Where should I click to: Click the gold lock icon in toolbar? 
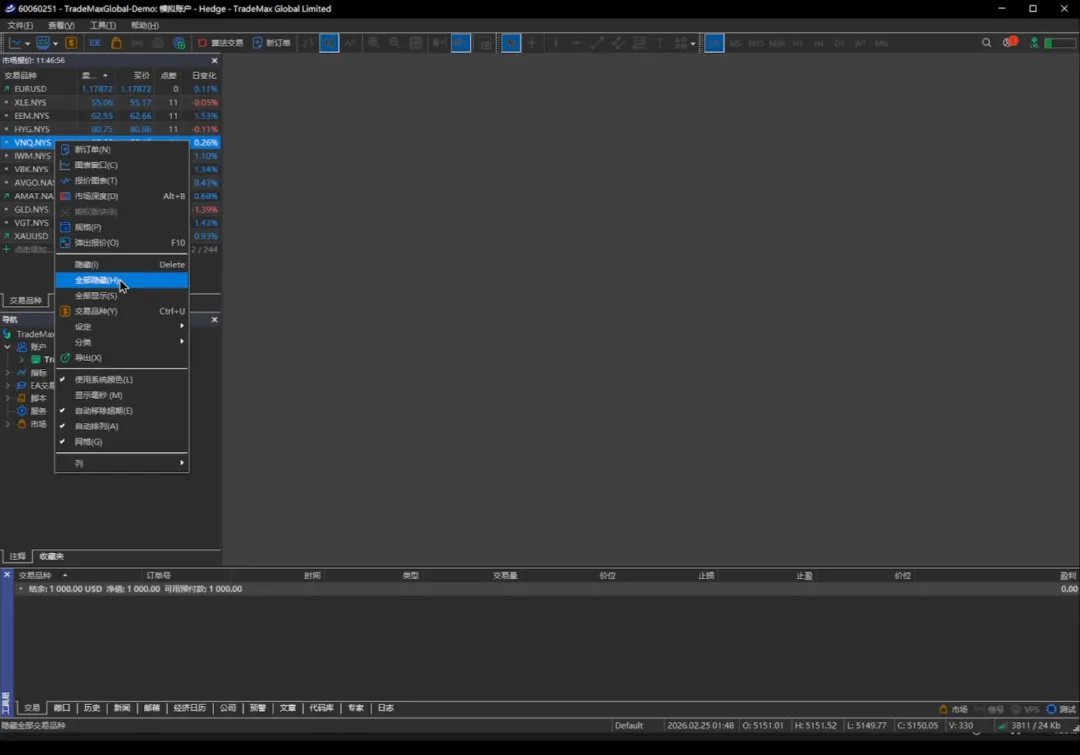[x=117, y=43]
